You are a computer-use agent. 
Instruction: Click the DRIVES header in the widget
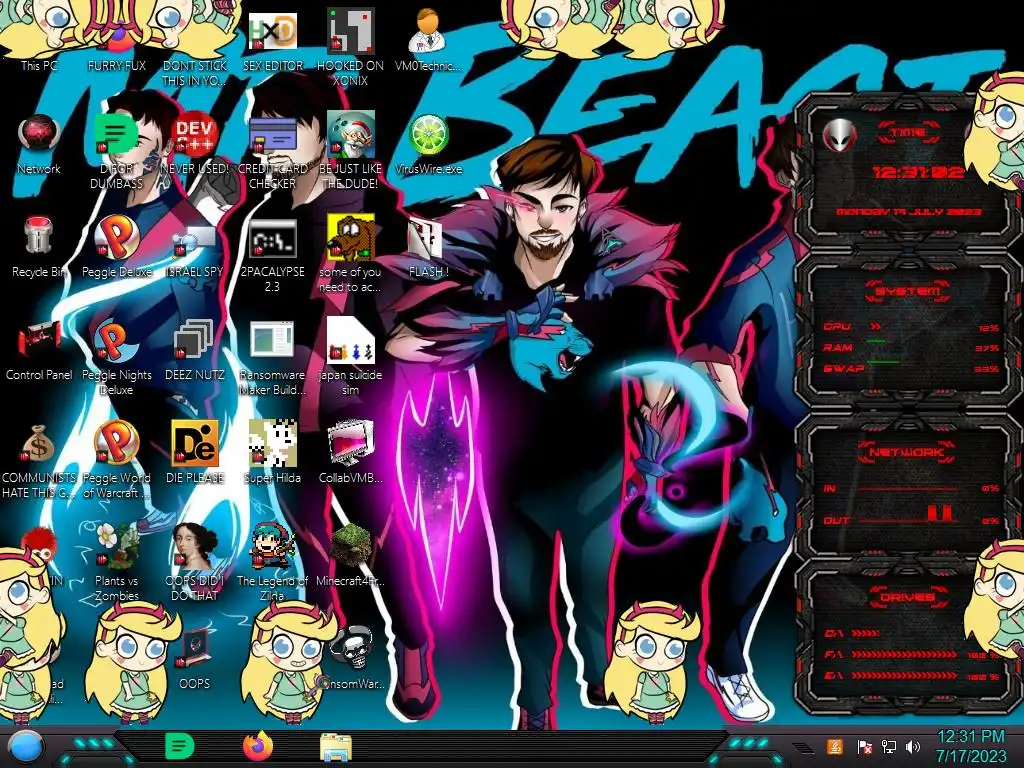908,597
